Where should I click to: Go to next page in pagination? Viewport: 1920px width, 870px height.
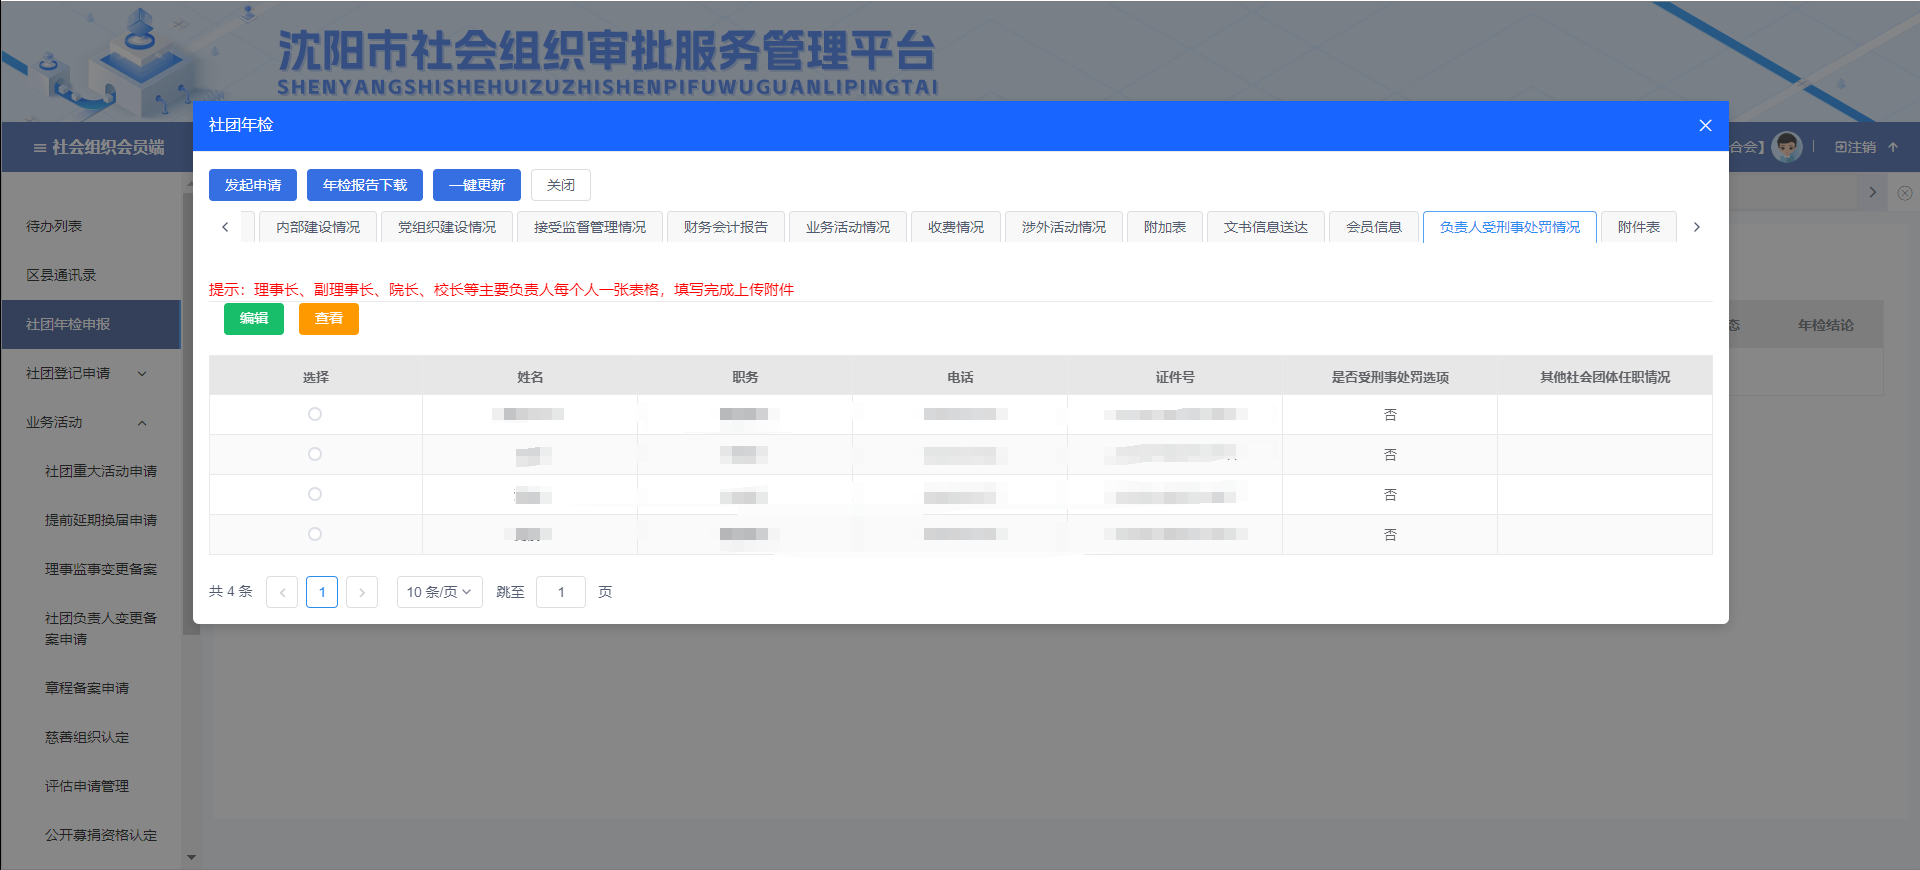click(x=362, y=592)
